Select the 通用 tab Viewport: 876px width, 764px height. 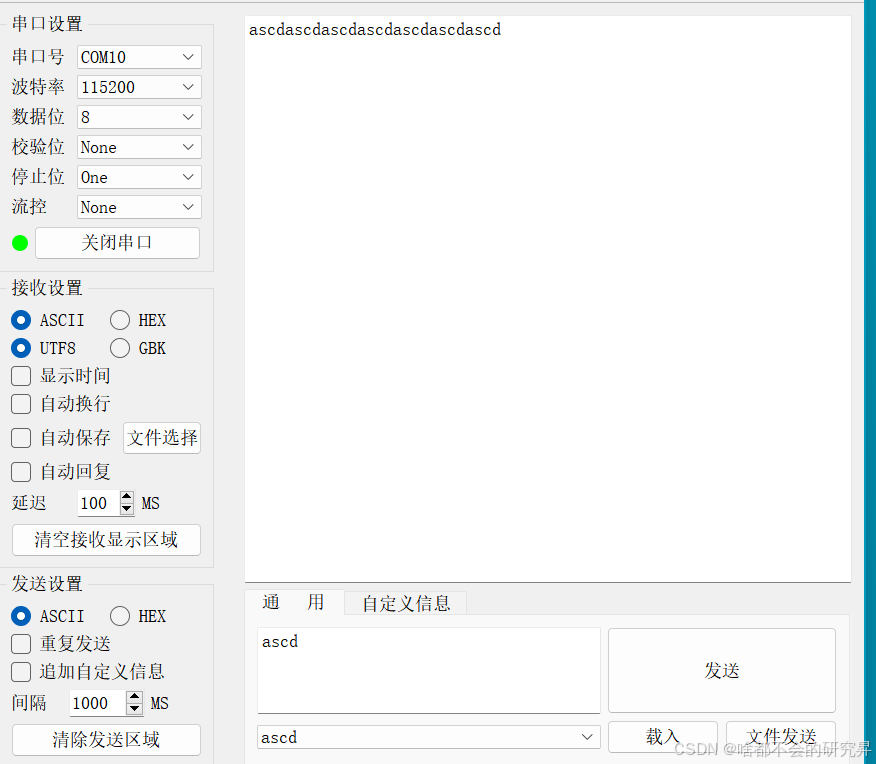tap(293, 603)
